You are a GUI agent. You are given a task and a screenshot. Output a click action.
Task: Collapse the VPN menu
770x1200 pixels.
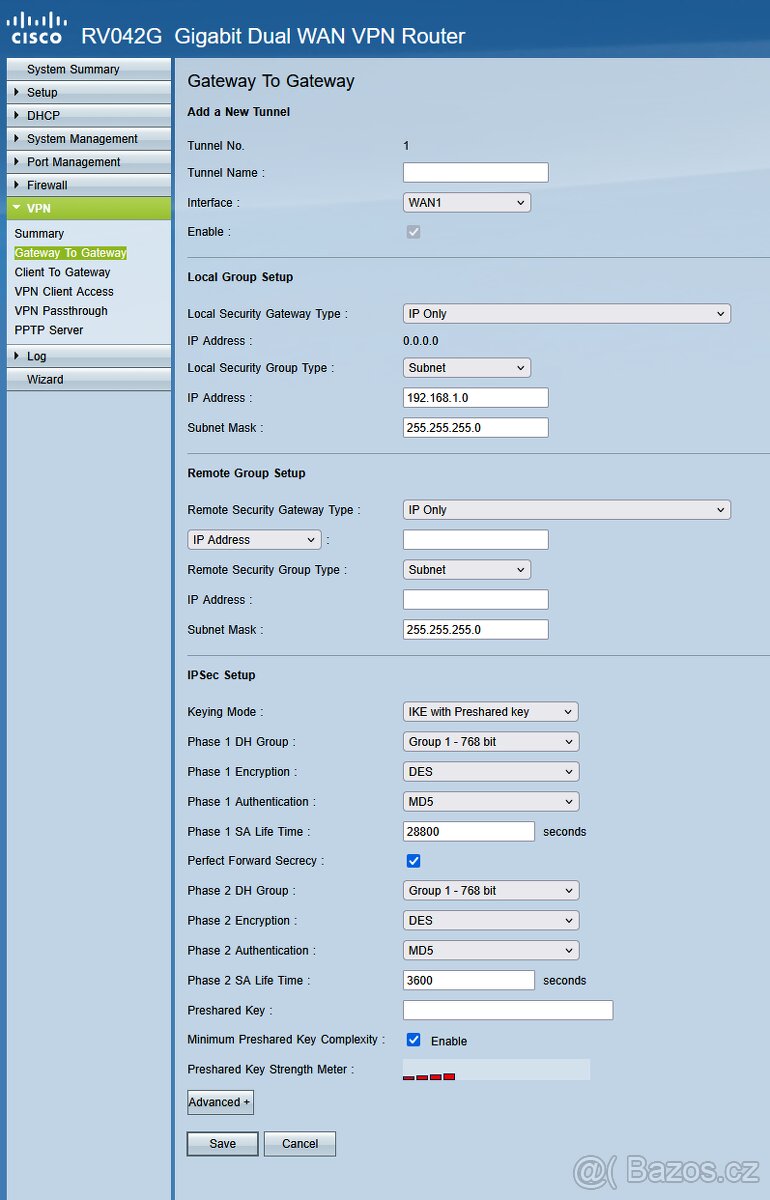[x=89, y=208]
